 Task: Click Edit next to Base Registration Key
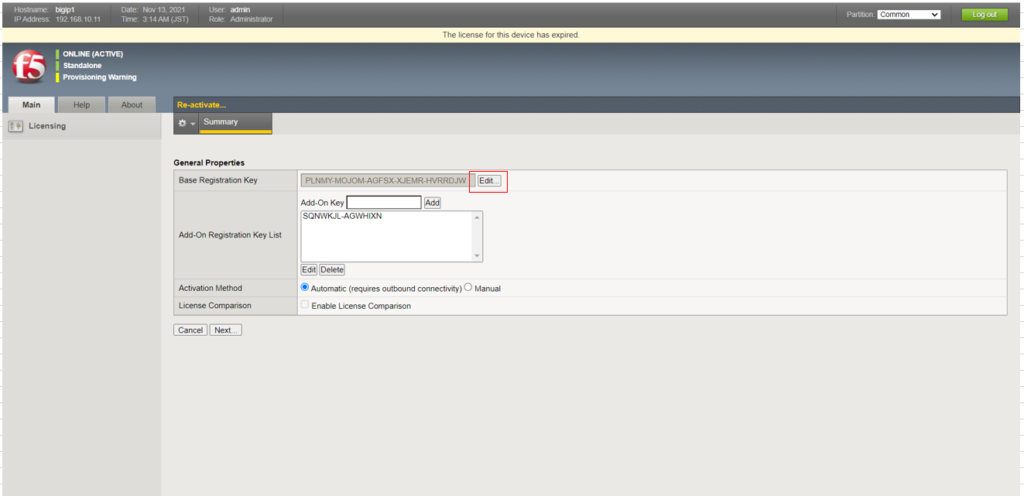click(x=488, y=180)
